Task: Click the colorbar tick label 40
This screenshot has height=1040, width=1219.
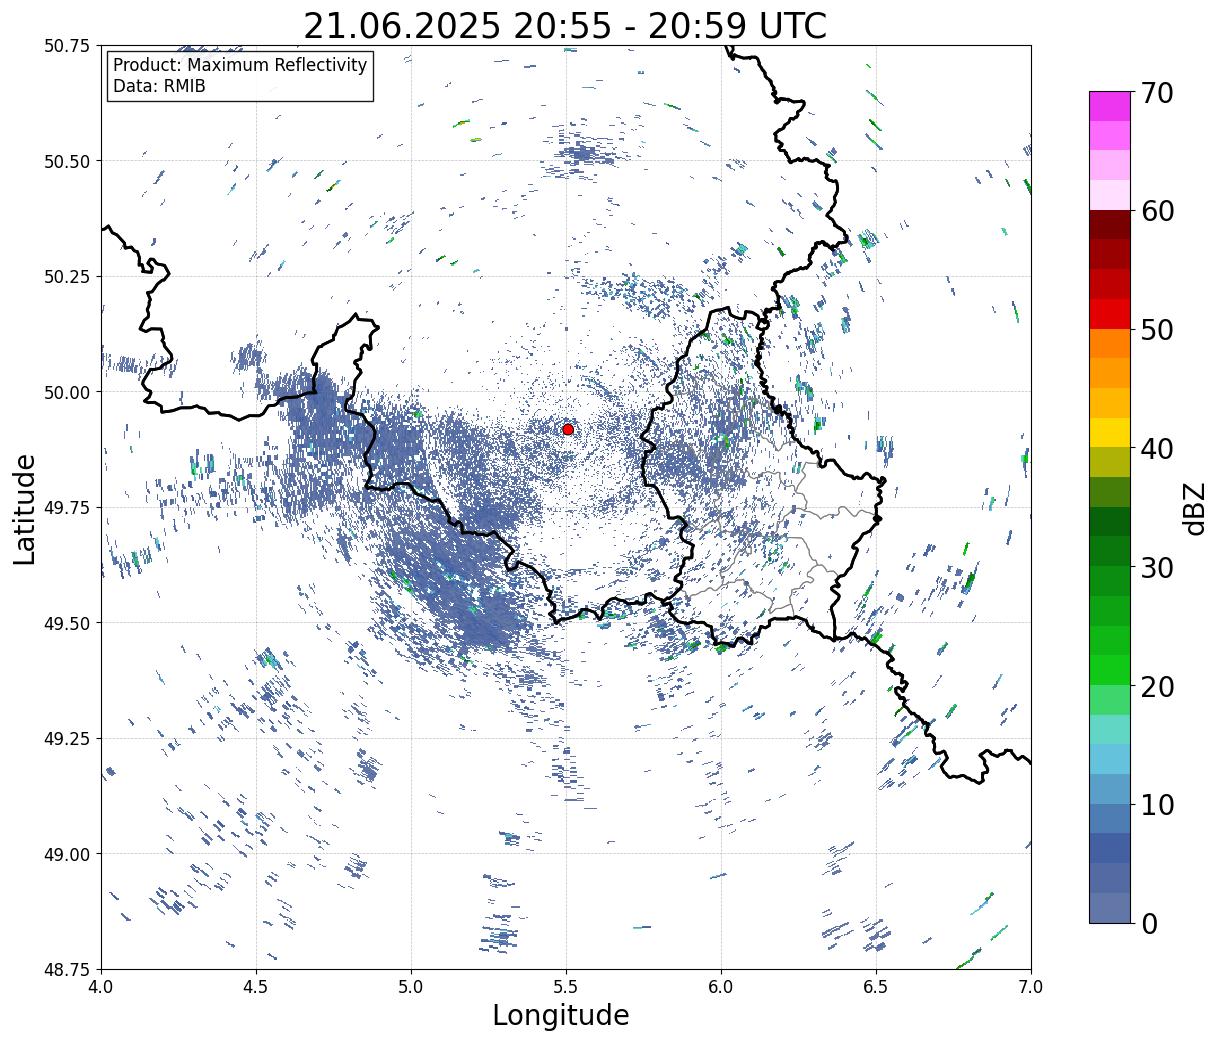Action: (x=1156, y=449)
